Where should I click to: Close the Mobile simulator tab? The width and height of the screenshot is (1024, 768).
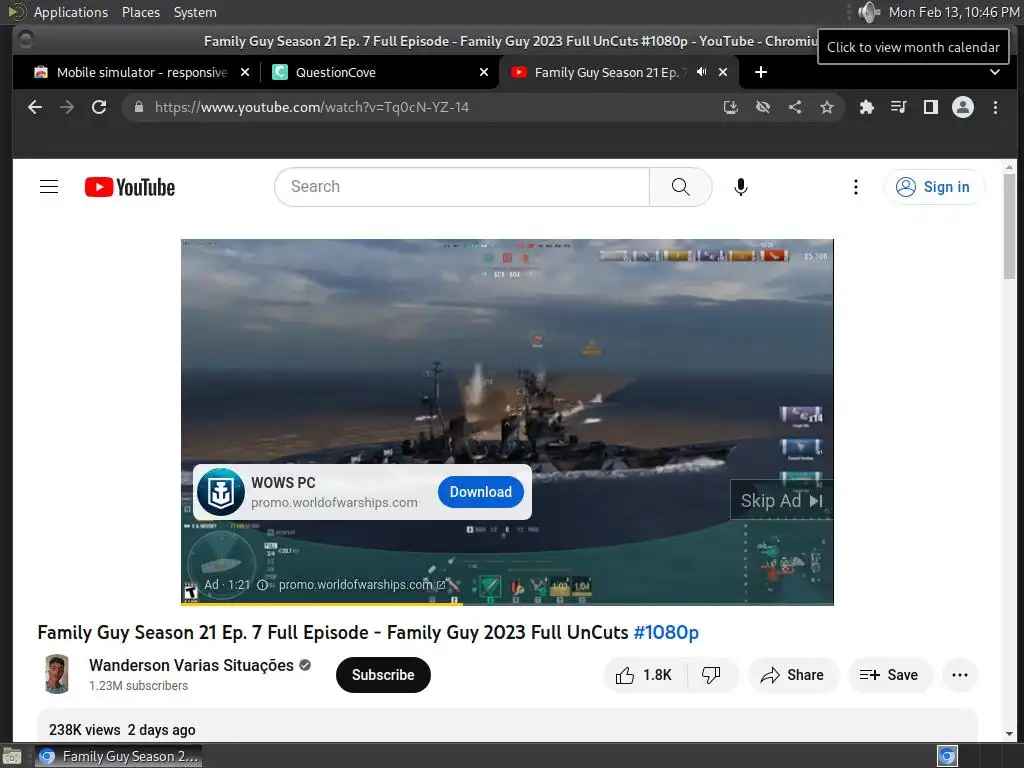click(245, 72)
